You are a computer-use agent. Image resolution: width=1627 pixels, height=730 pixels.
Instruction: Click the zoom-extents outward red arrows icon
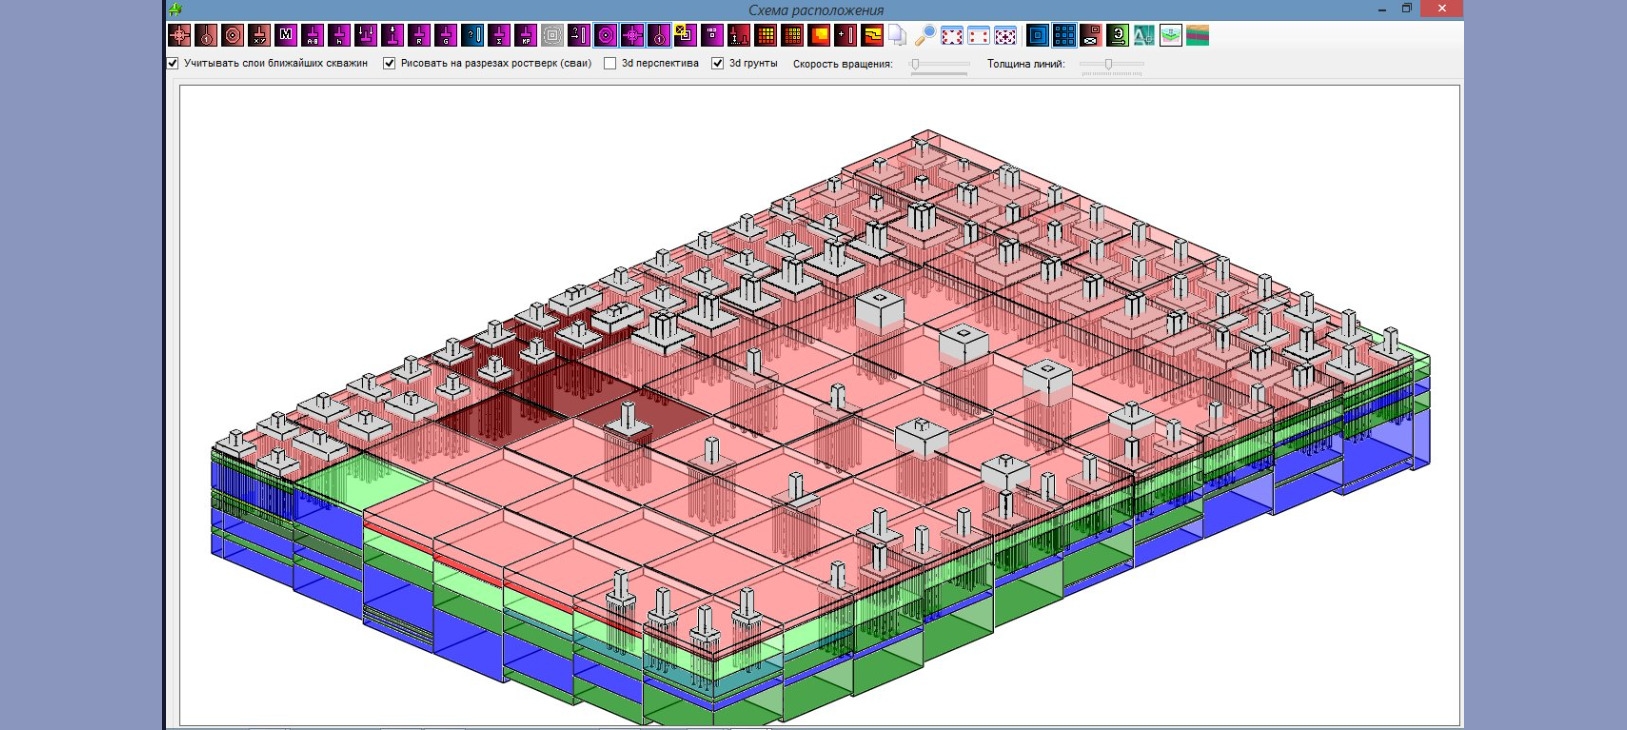[952, 36]
